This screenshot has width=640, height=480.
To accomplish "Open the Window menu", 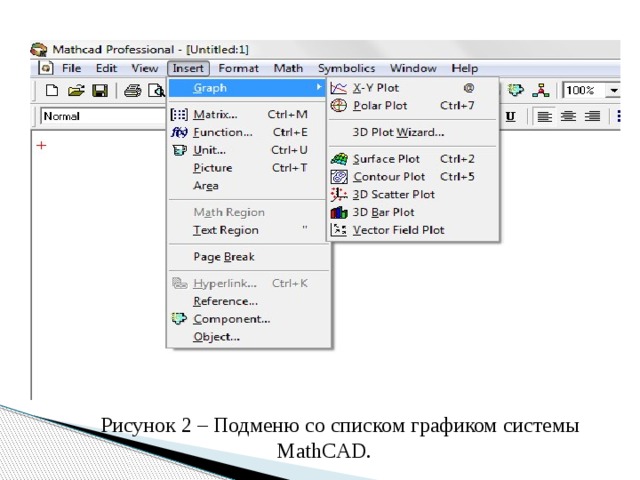I will pyautogui.click(x=413, y=68).
